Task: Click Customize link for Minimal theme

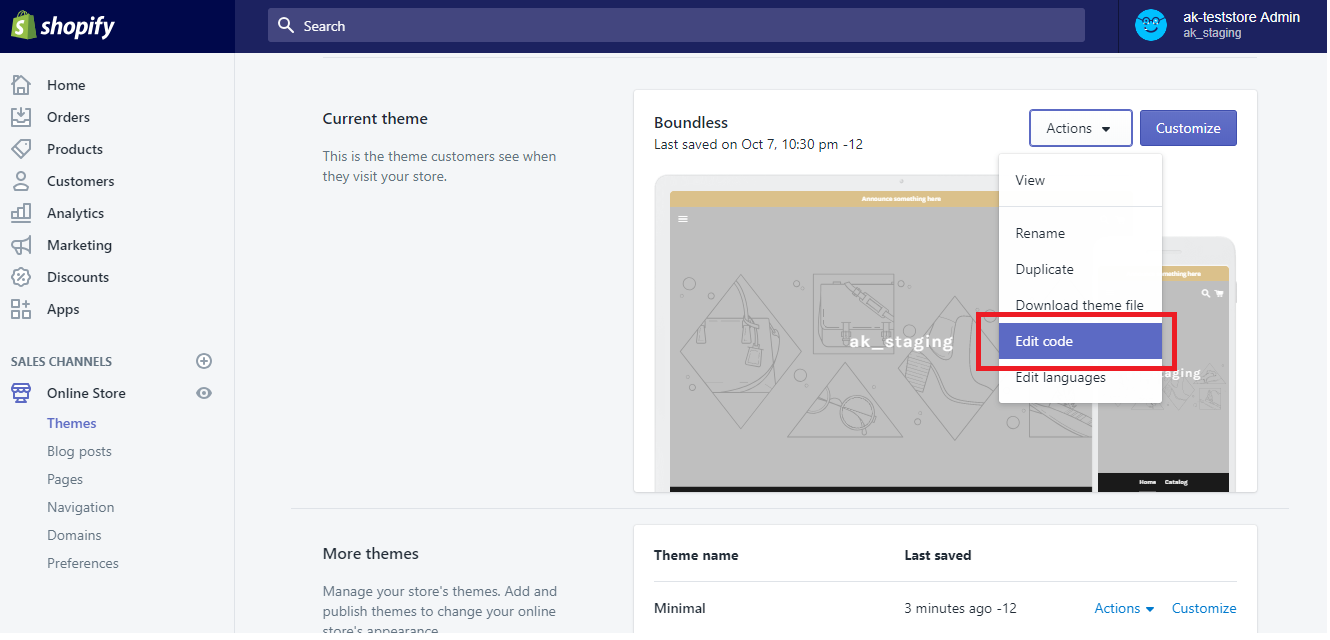Action: click(1204, 608)
